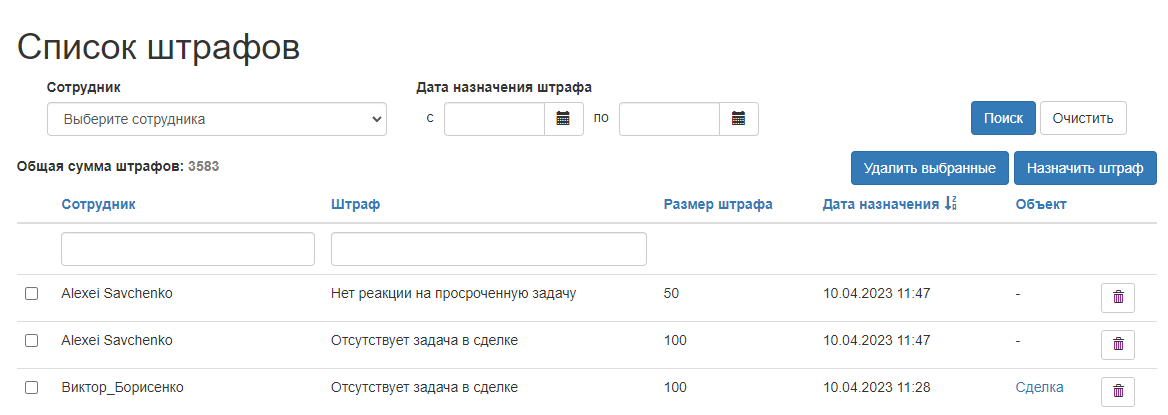Image resolution: width=1168 pixels, height=415 pixels.
Task: Click Удалить выбранные button
Action: pyautogui.click(x=930, y=168)
